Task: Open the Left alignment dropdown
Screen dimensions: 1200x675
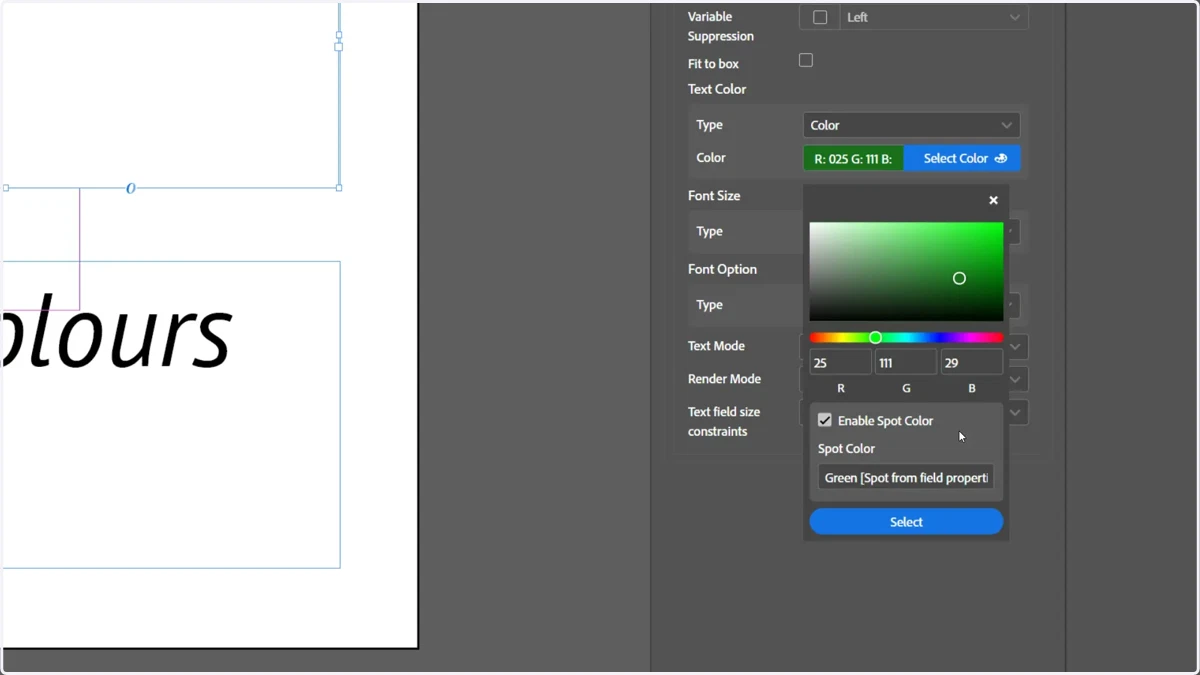Action: coord(934,17)
